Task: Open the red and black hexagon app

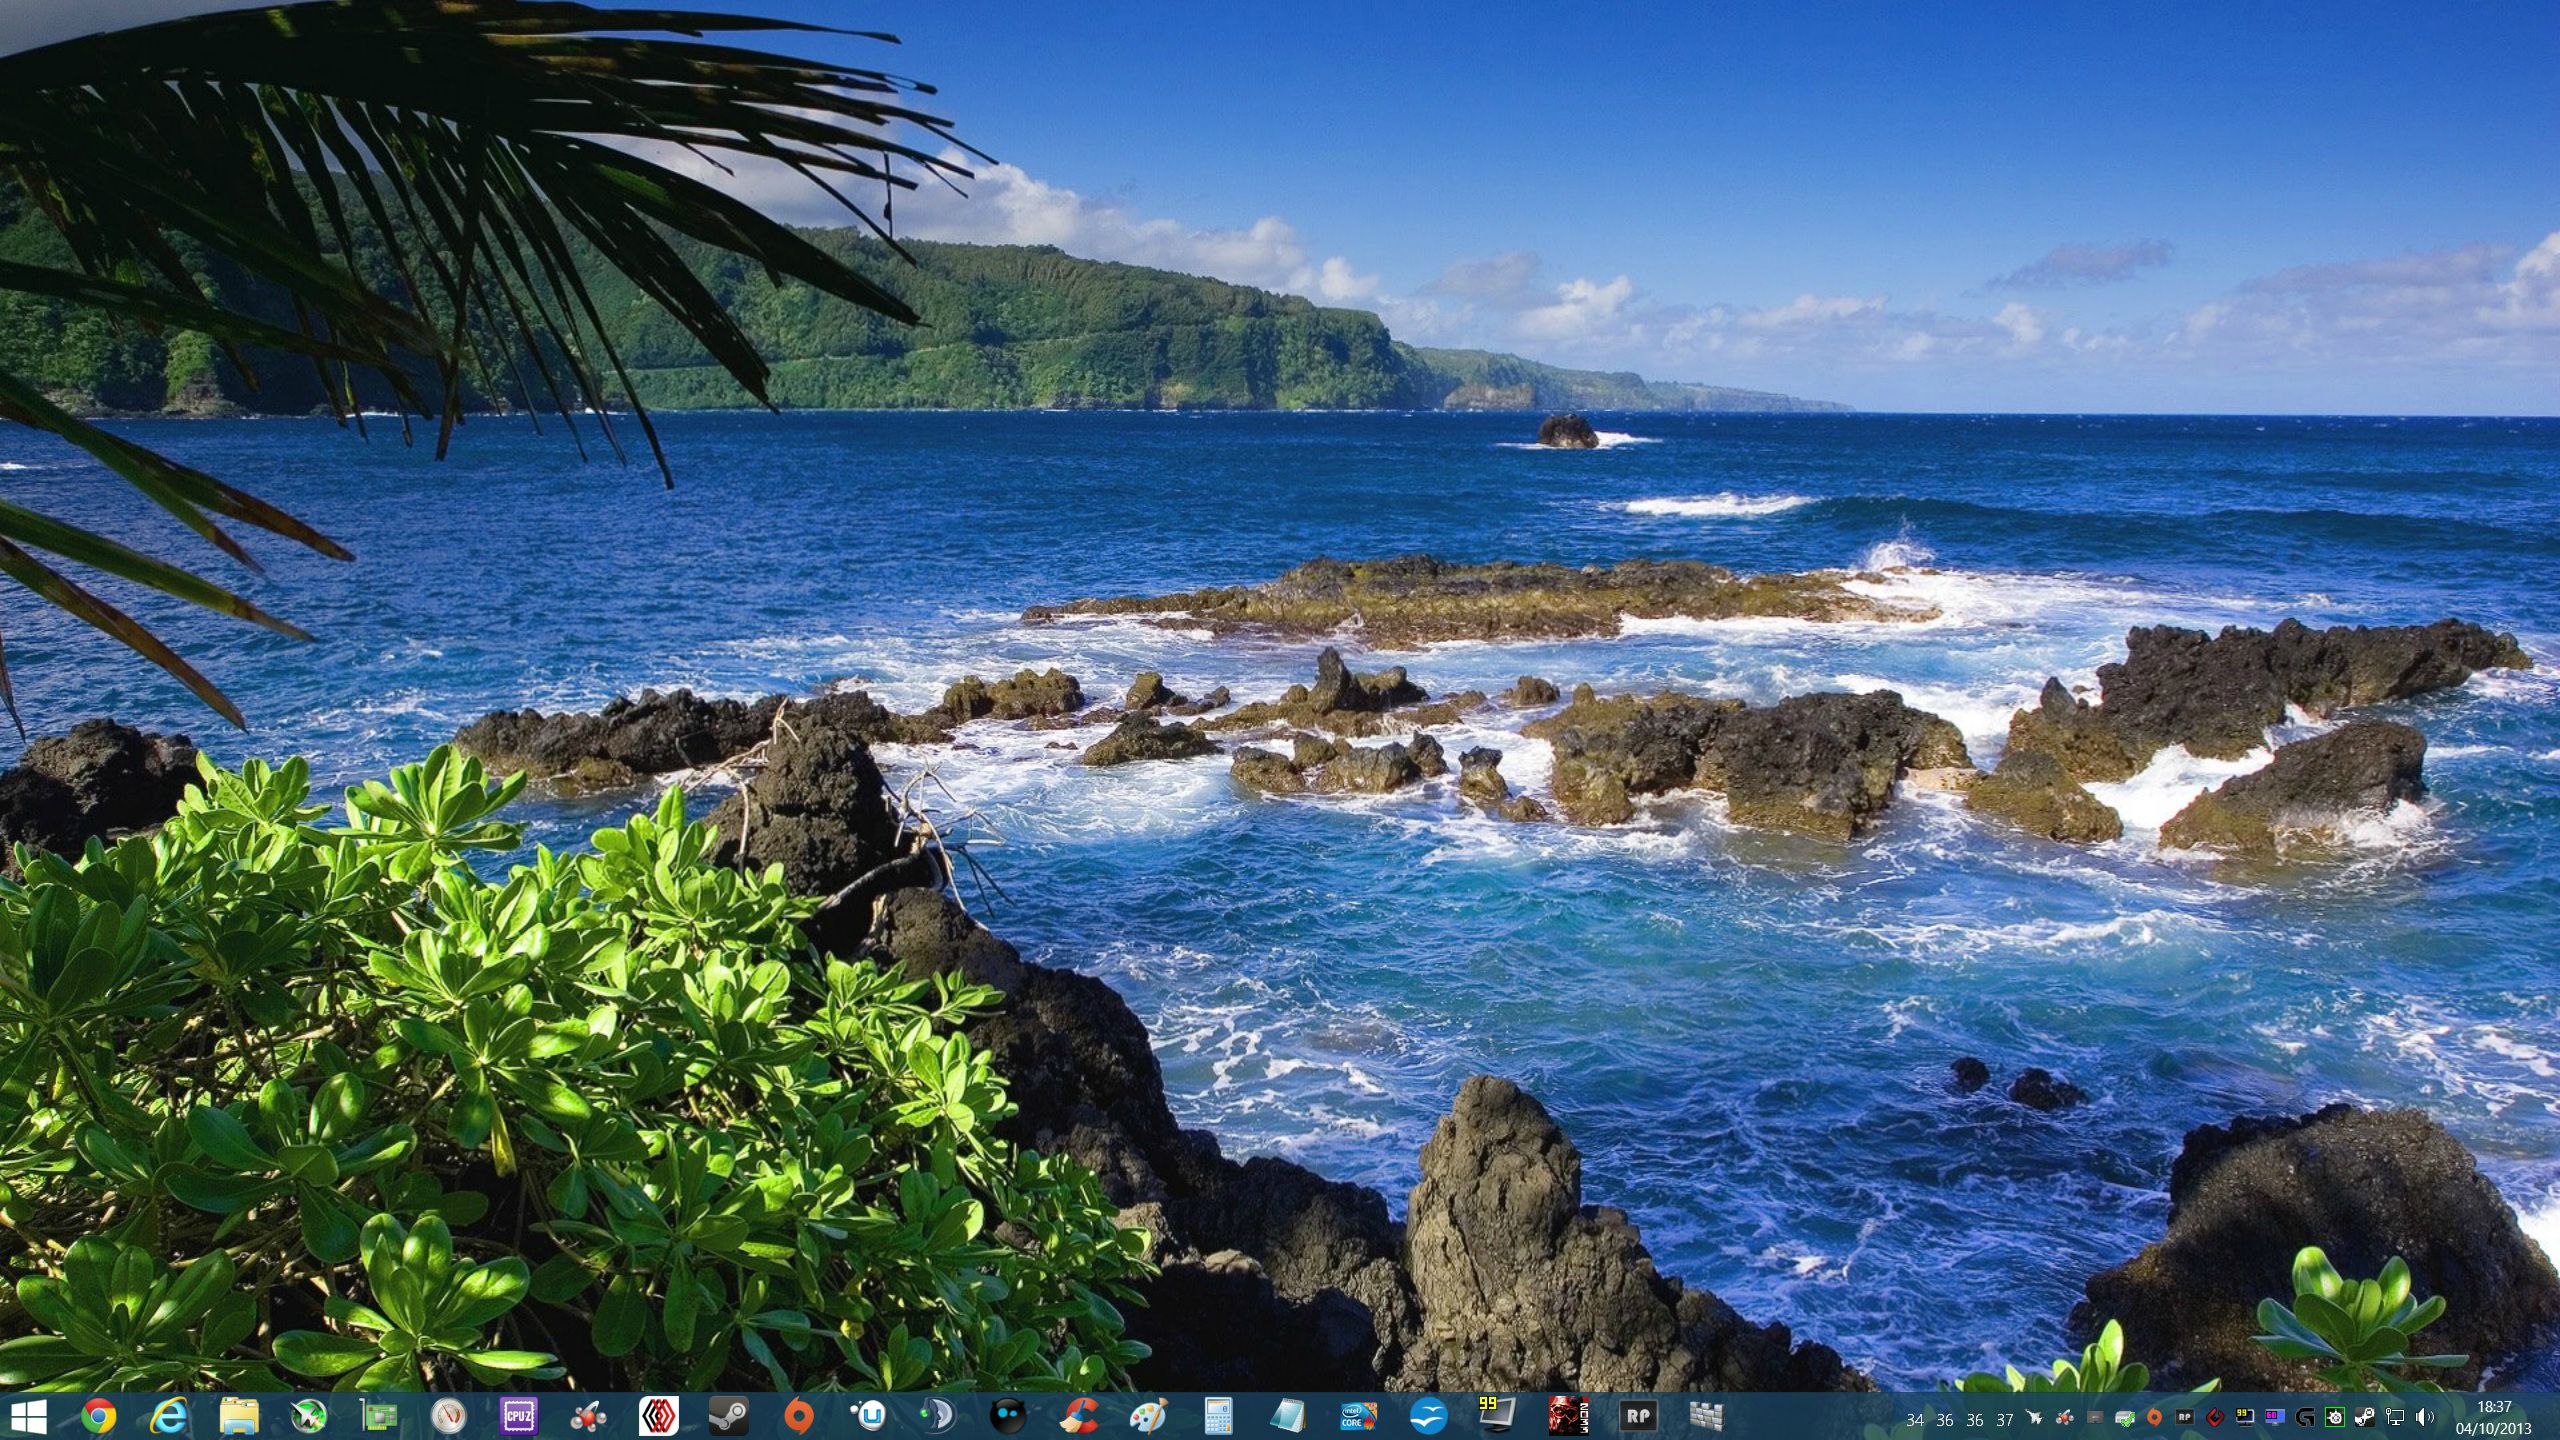Action: pyautogui.click(x=658, y=1416)
